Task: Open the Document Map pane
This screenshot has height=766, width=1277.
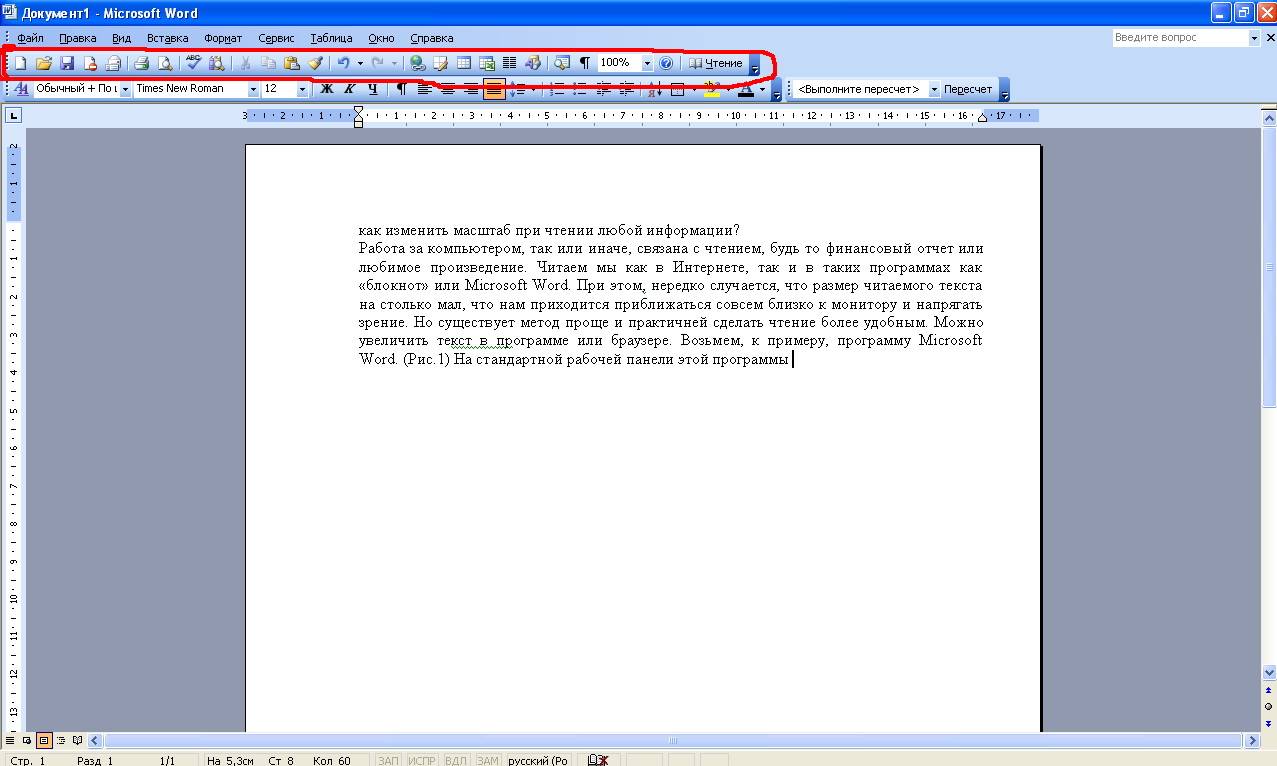Action: pyautogui.click(x=562, y=63)
